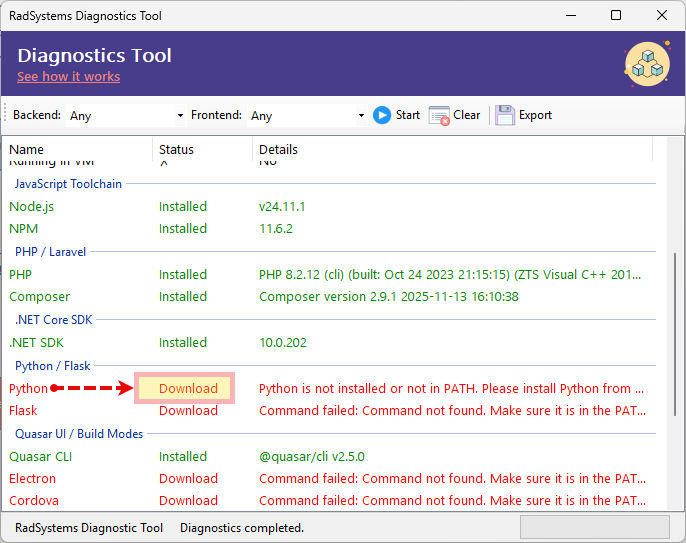
Task: Click Download for Electron
Action: (188, 479)
